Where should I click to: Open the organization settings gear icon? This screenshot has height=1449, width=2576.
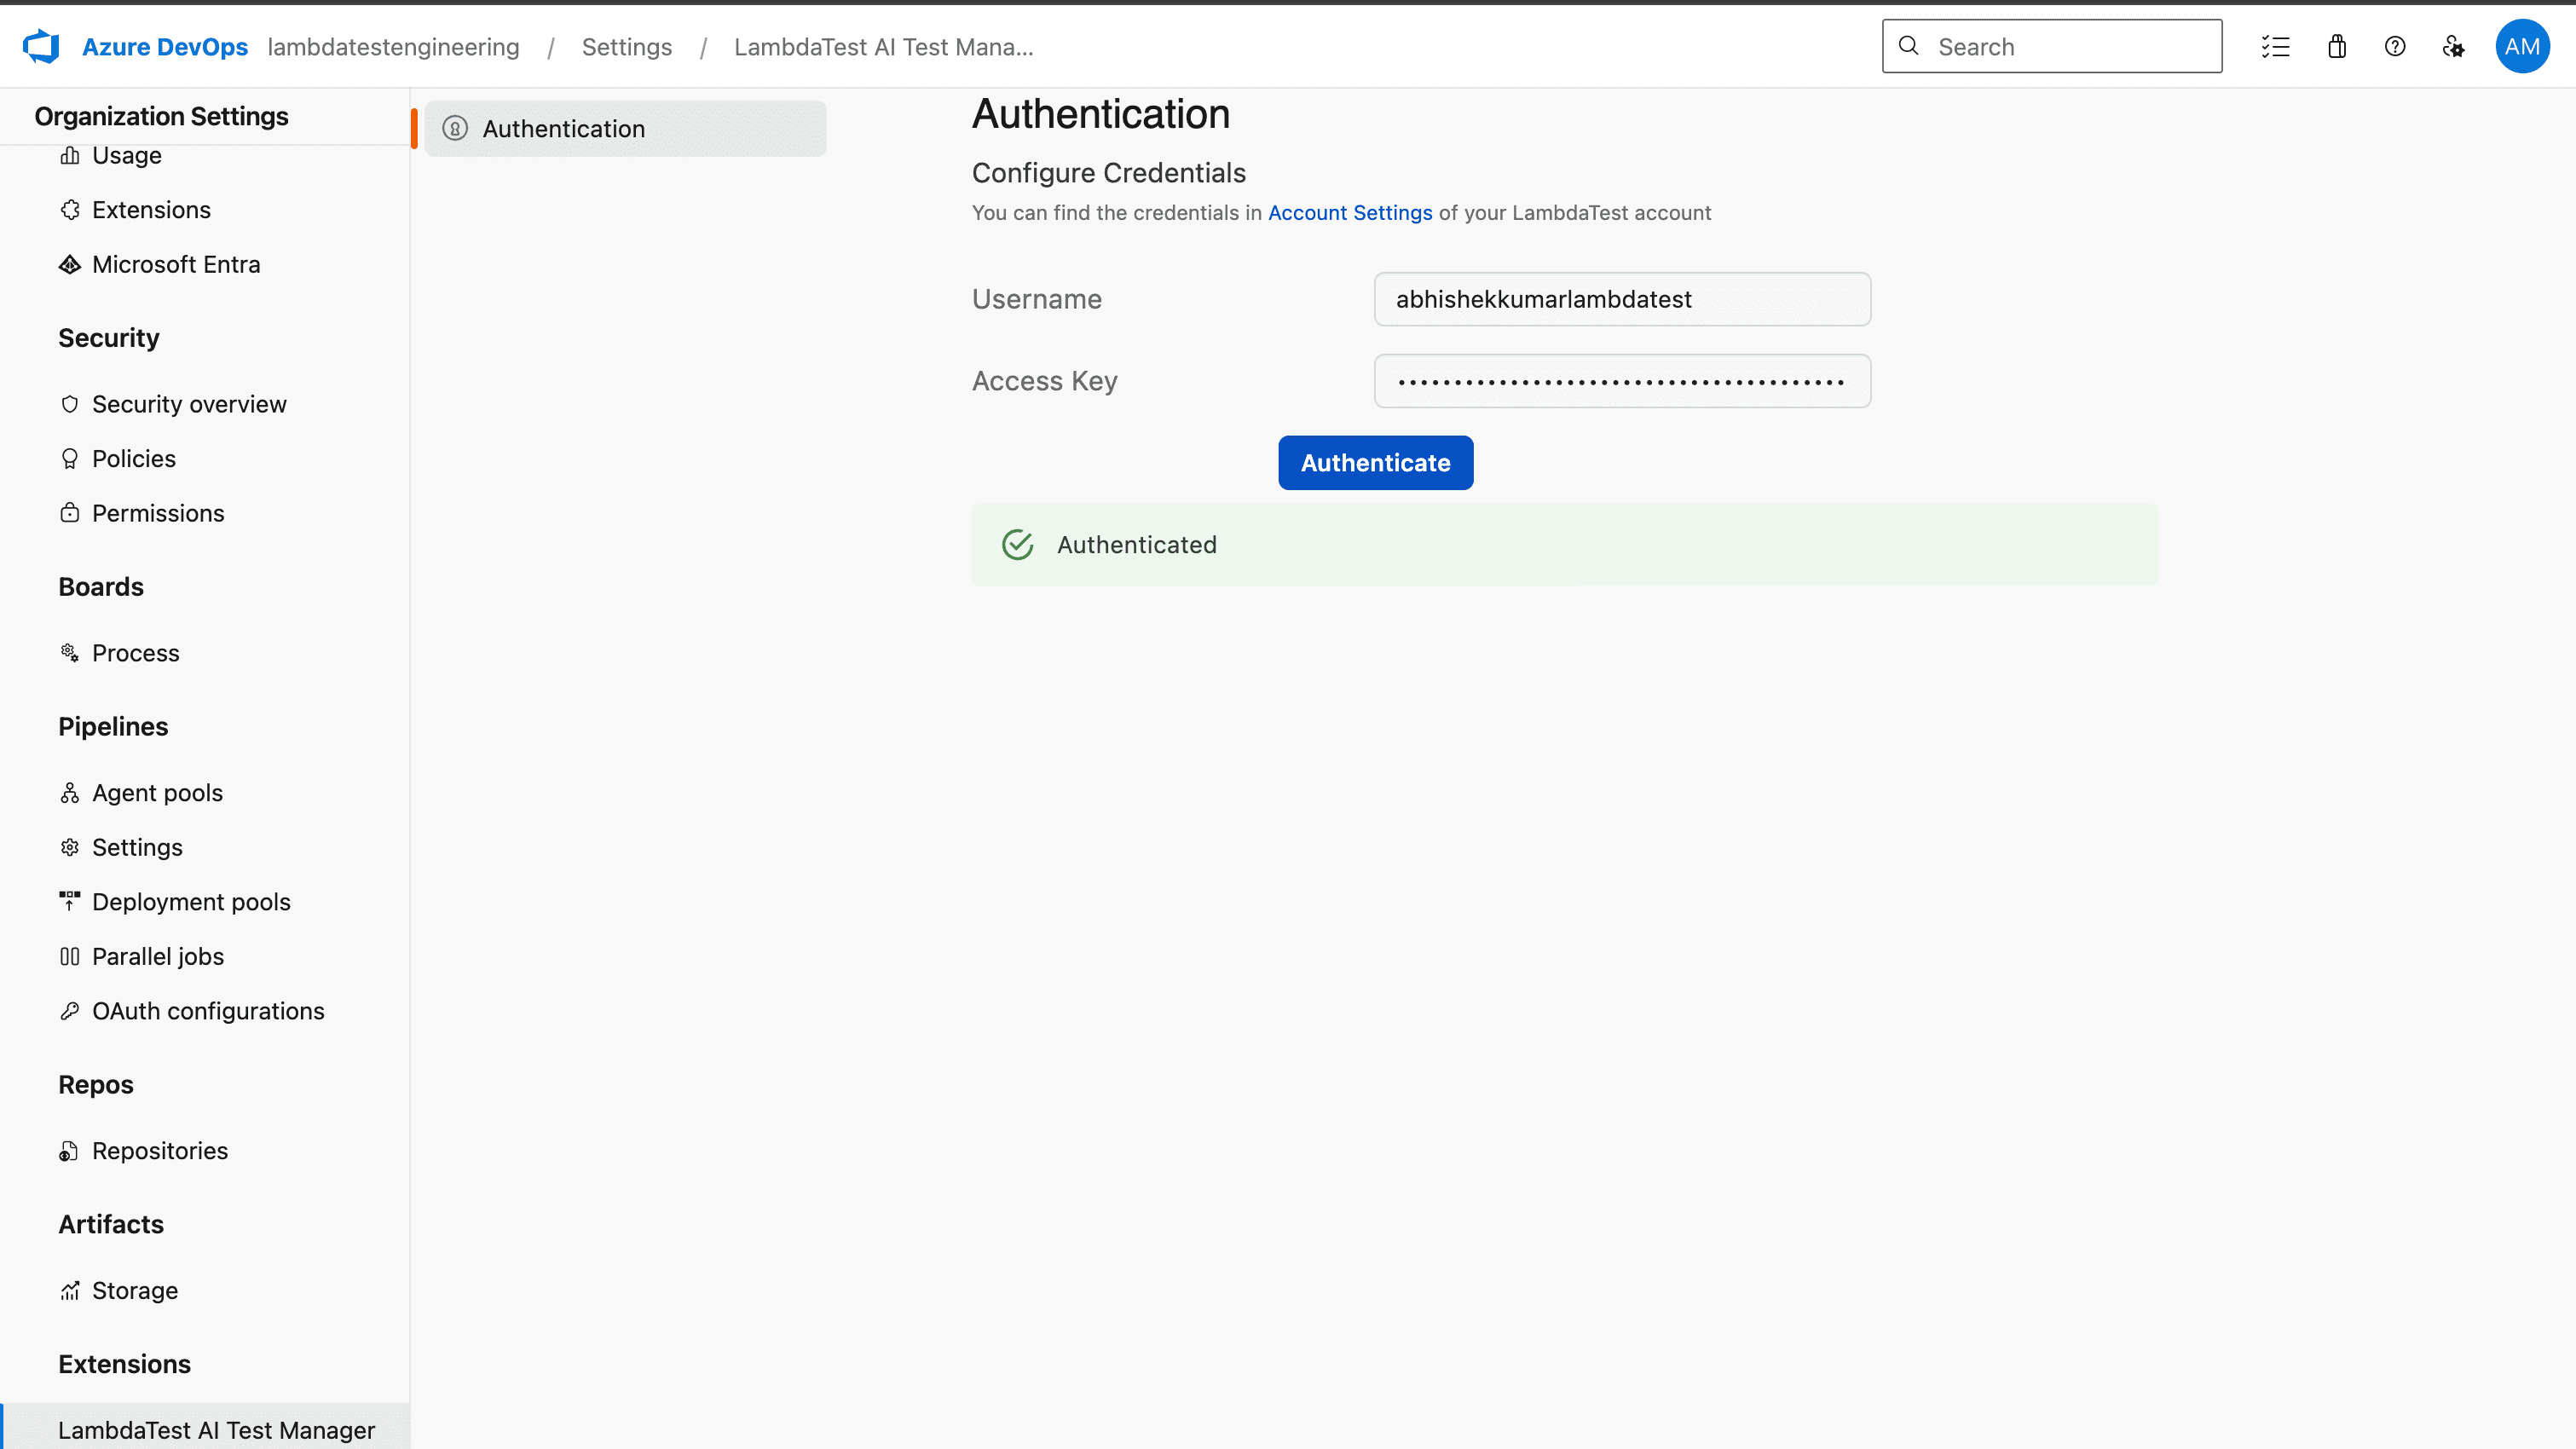pos(2454,46)
